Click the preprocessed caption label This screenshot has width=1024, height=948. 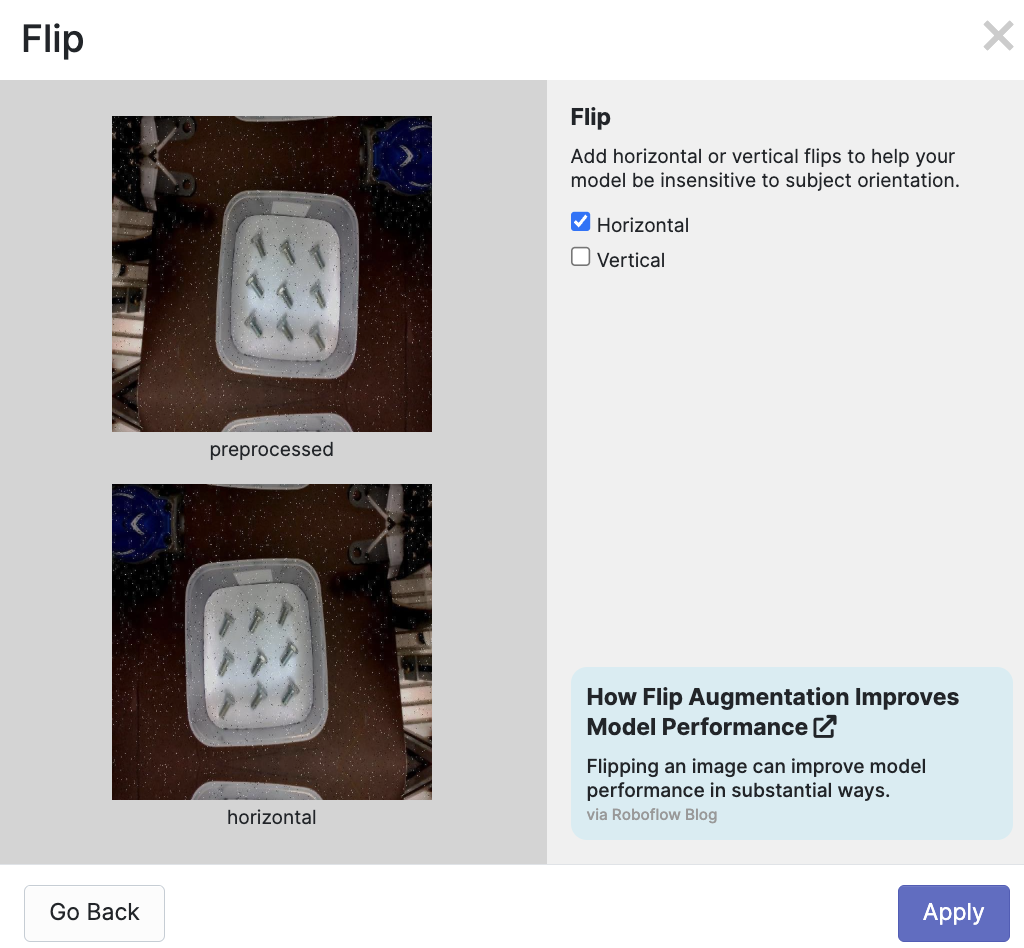coord(271,449)
